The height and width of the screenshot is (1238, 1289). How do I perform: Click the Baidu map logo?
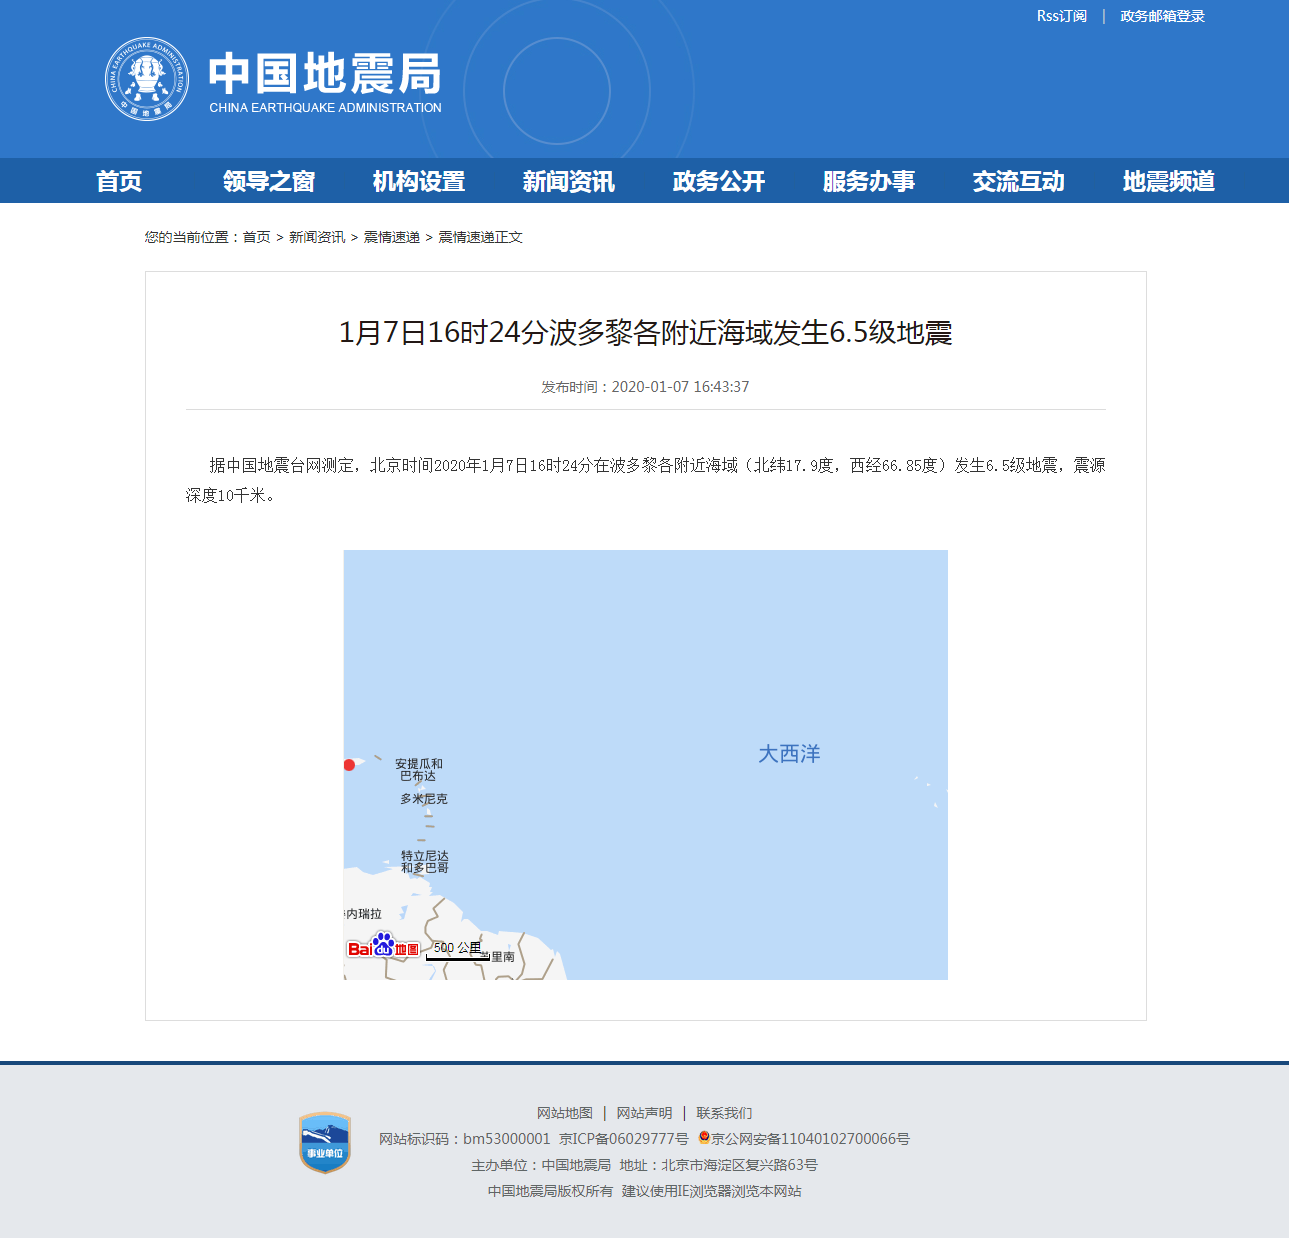pyautogui.click(x=383, y=946)
